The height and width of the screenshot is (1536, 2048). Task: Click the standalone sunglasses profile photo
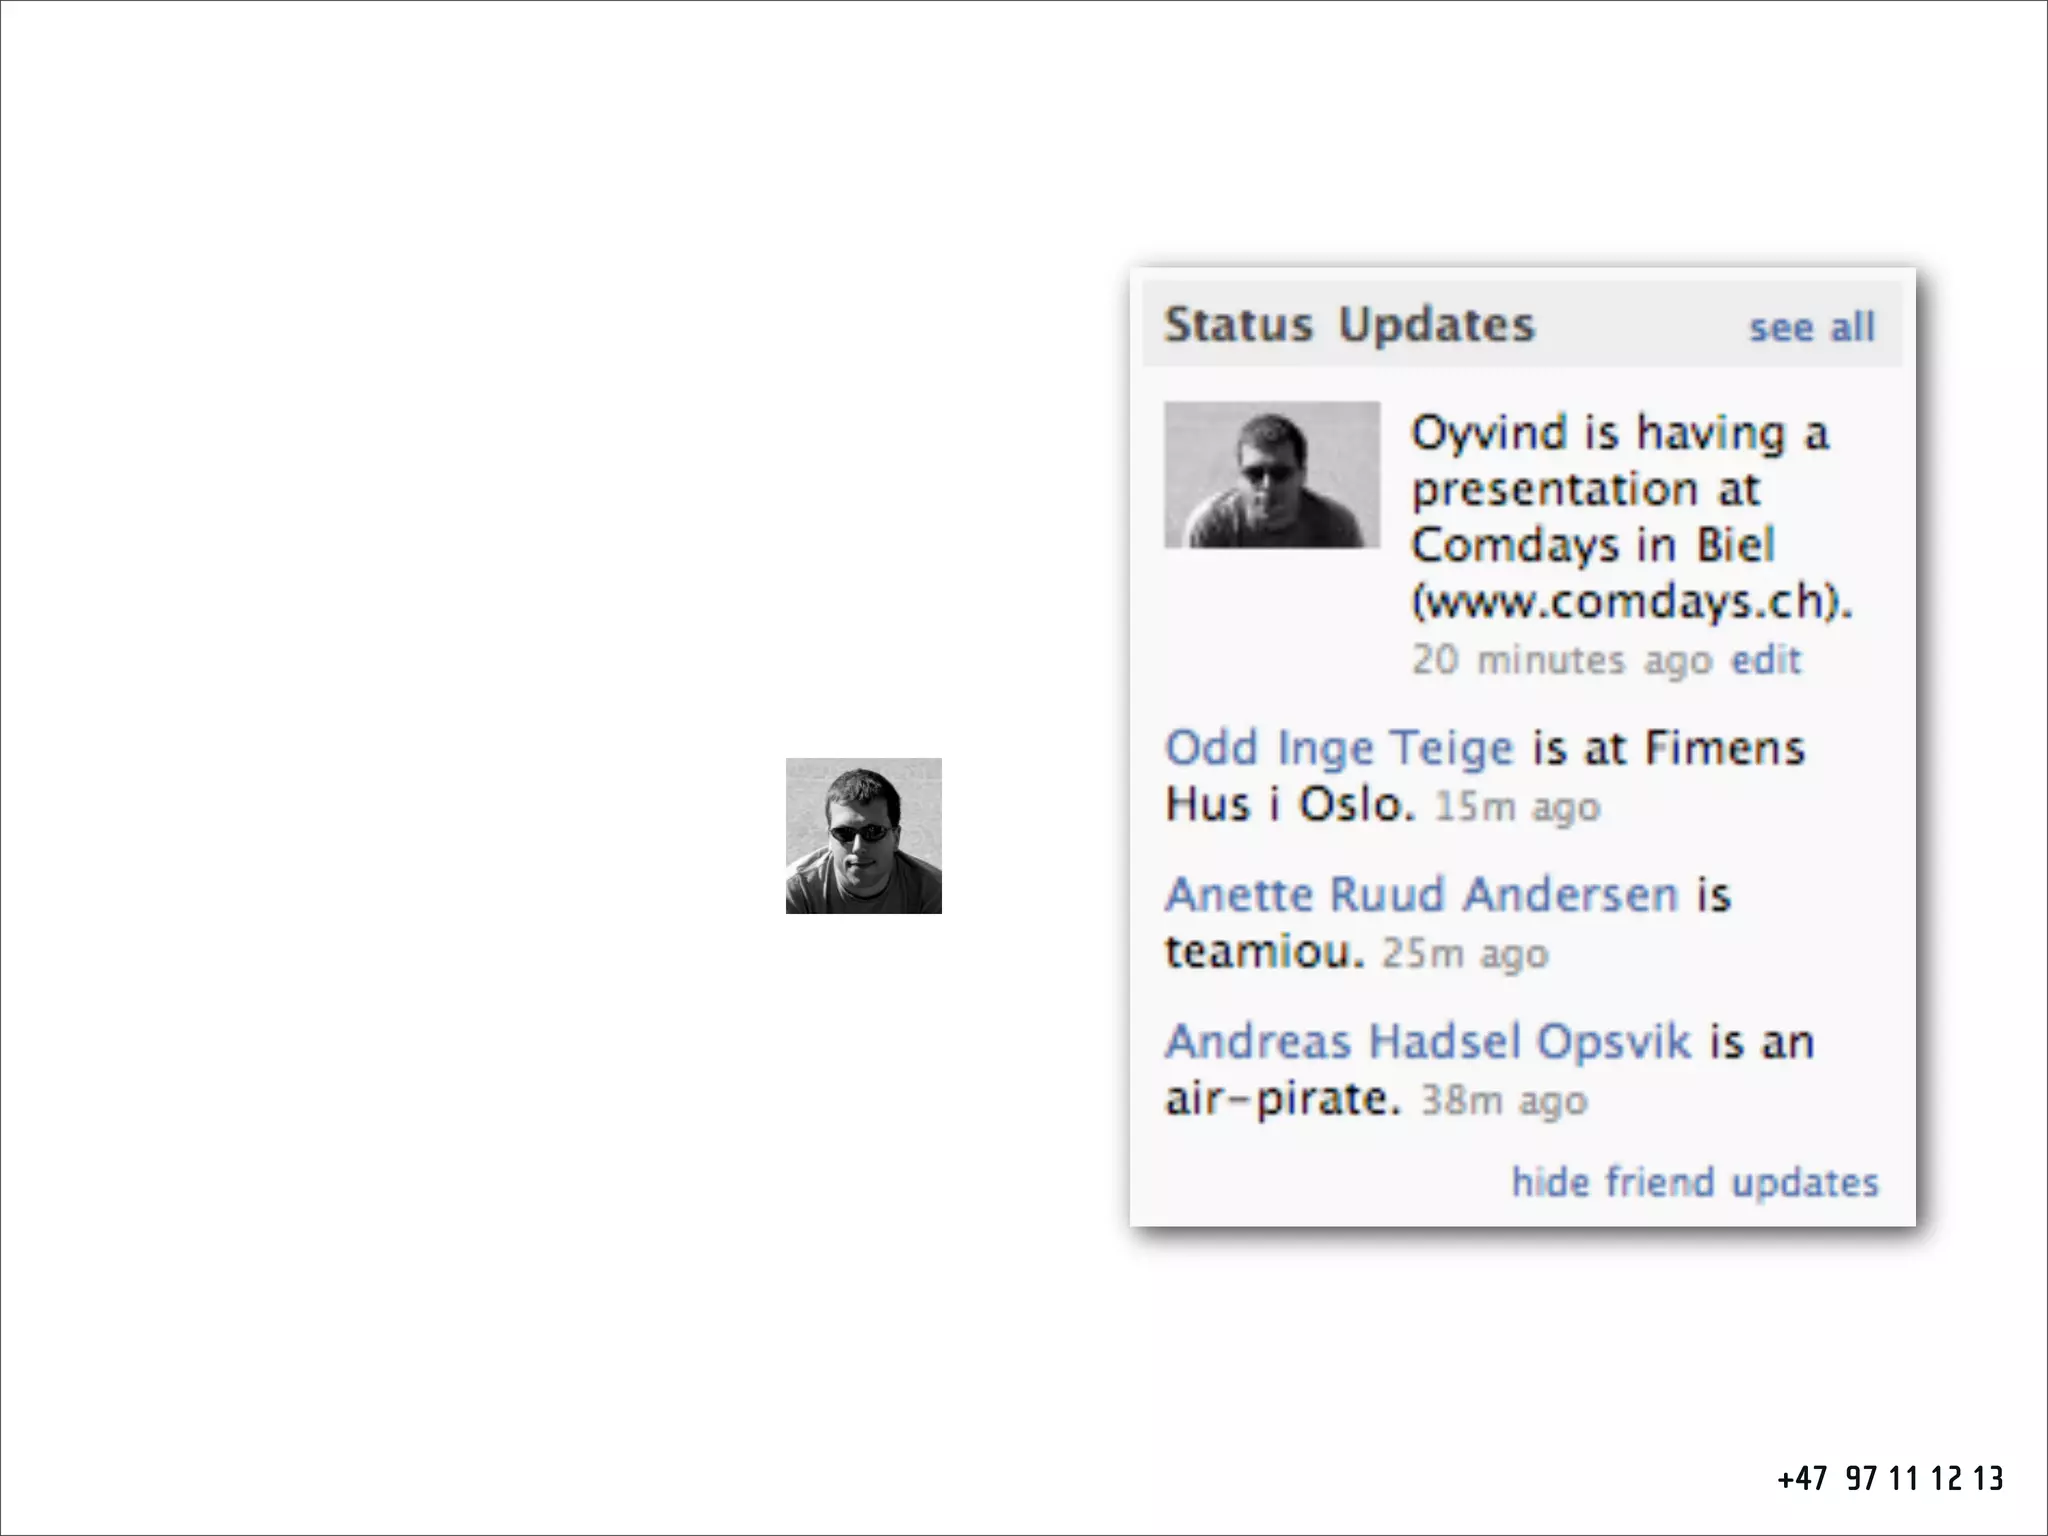click(863, 836)
